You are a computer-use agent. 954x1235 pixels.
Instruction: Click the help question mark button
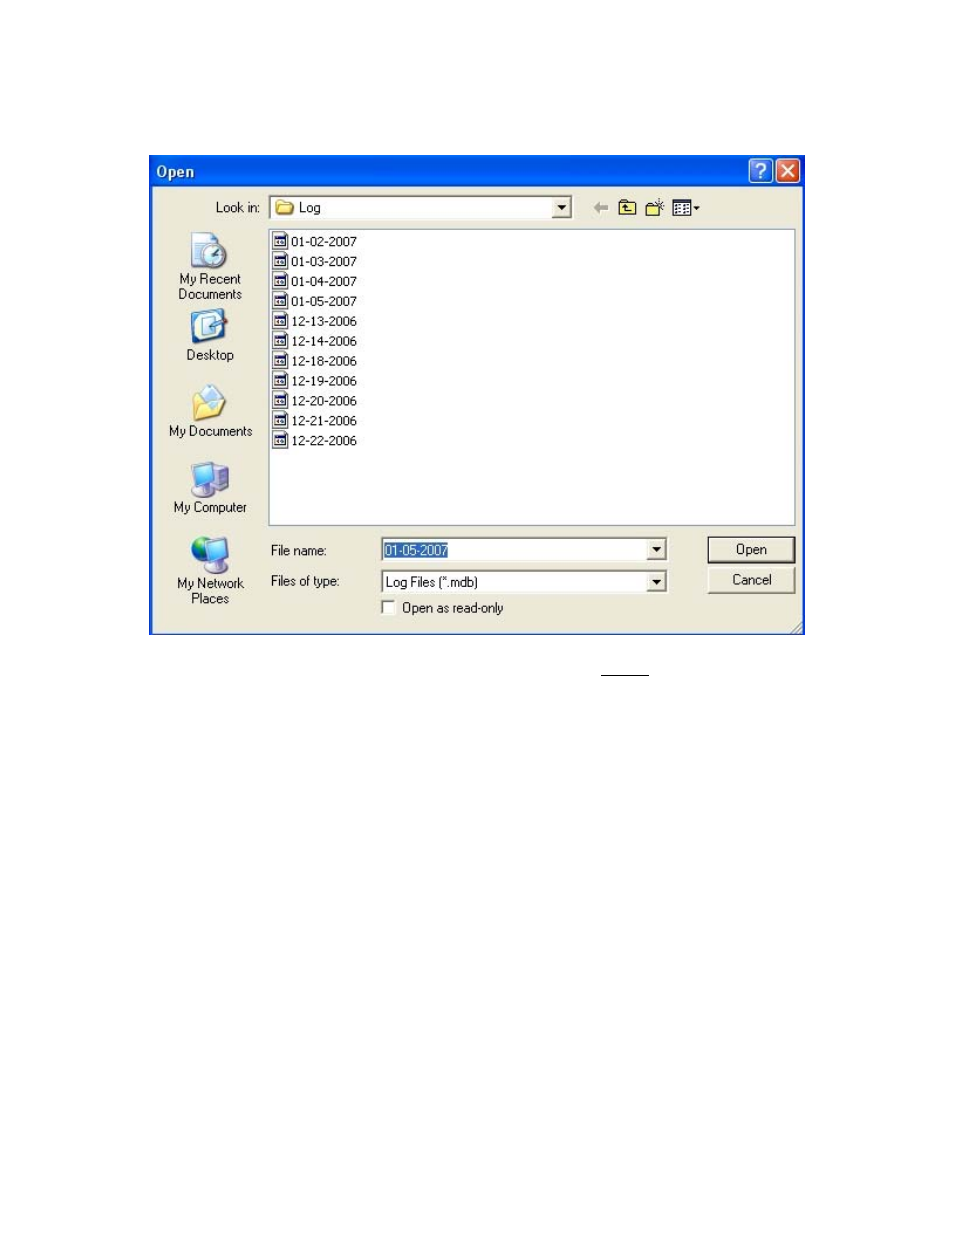pos(760,171)
